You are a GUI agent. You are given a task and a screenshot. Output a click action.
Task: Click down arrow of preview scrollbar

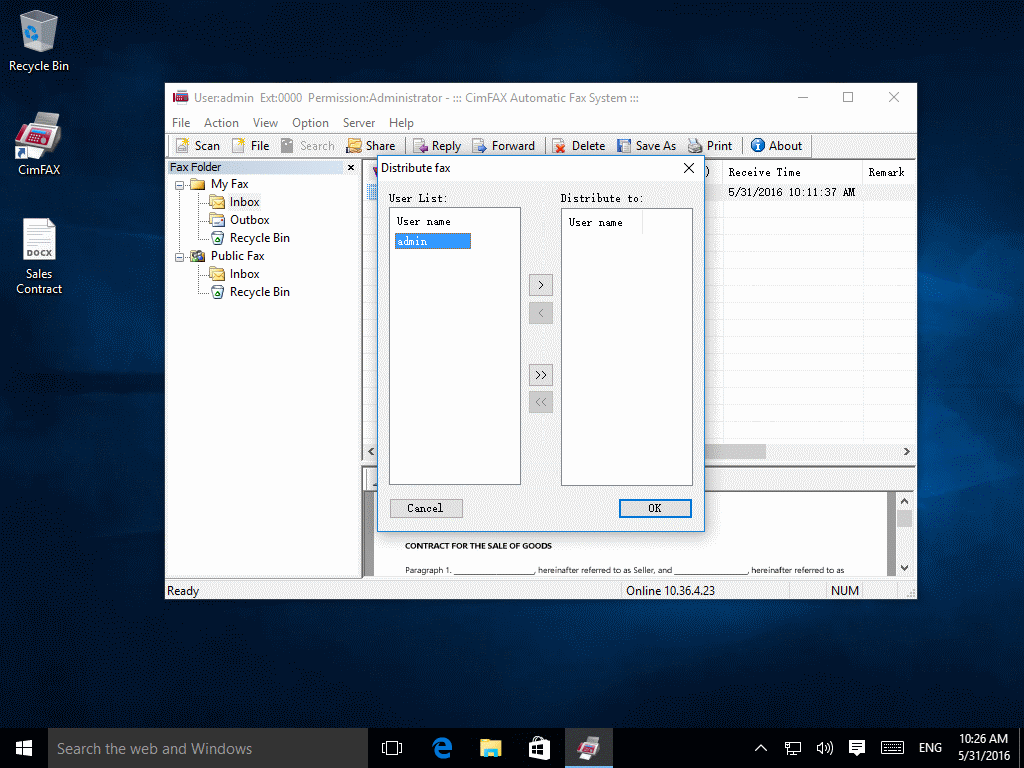click(x=904, y=568)
